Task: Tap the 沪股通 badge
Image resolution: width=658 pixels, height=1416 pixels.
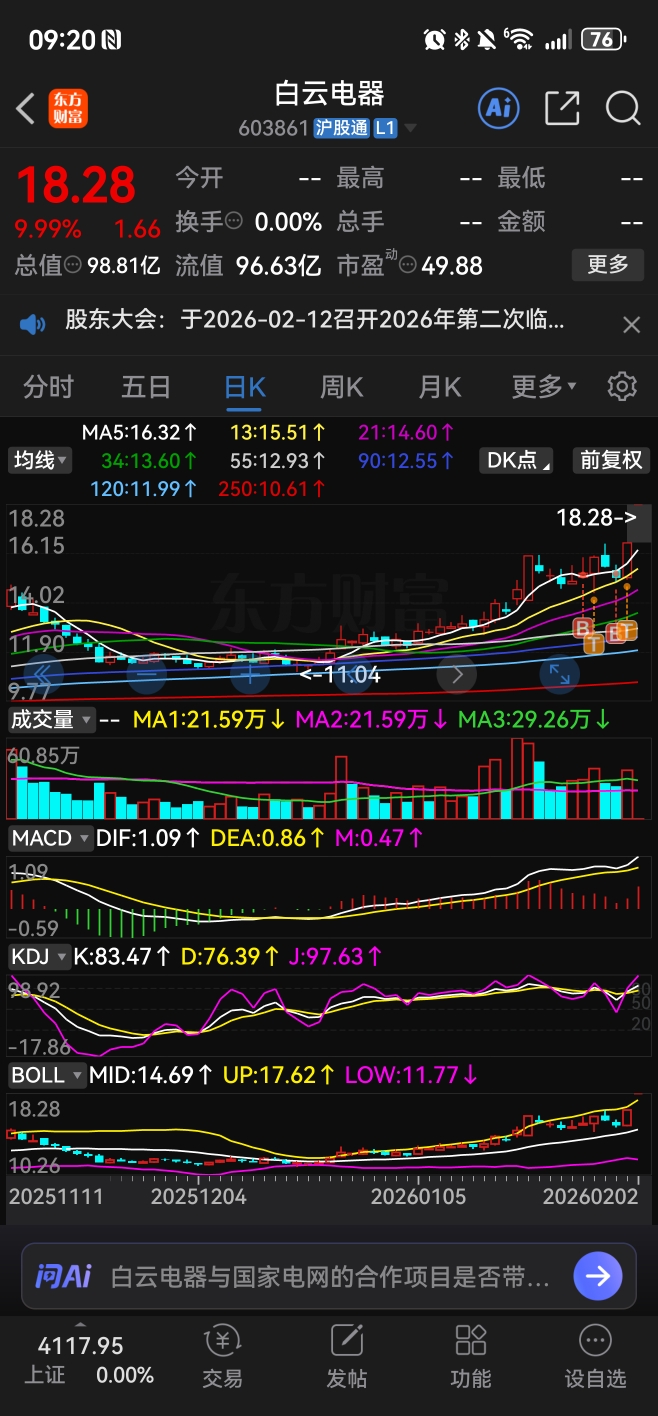Action: pyautogui.click(x=342, y=128)
